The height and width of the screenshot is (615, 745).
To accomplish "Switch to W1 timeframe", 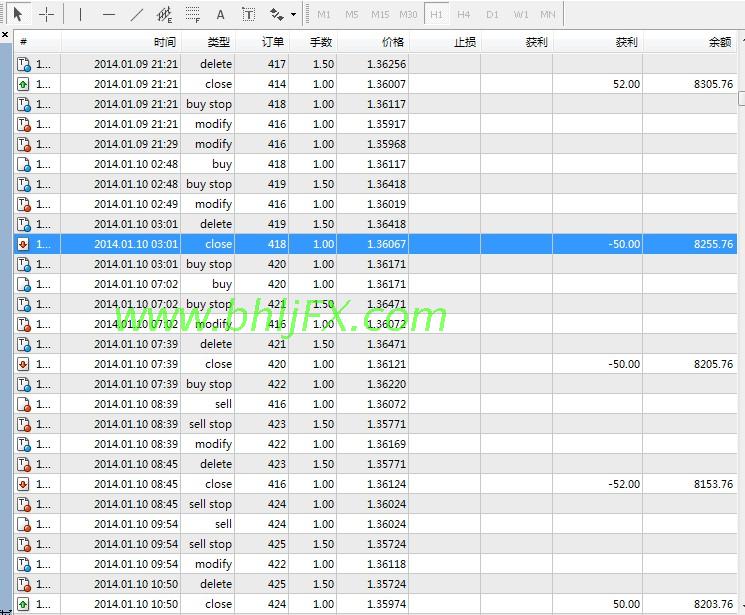I will [x=521, y=15].
